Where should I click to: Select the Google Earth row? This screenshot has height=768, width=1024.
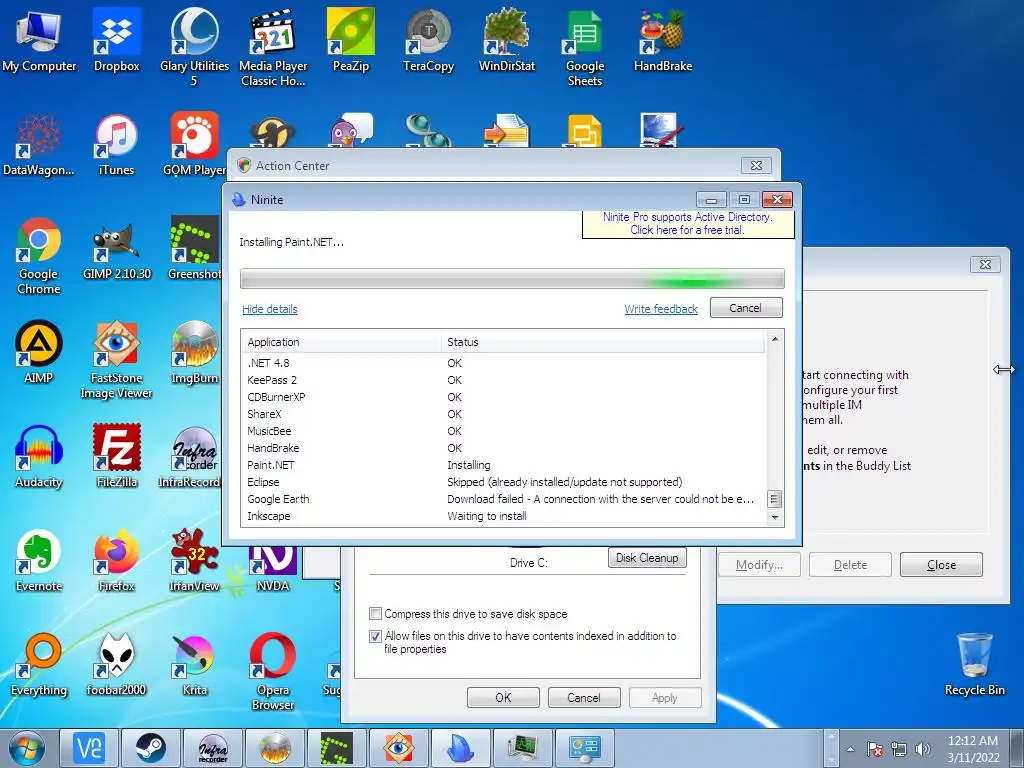[x=503, y=499]
